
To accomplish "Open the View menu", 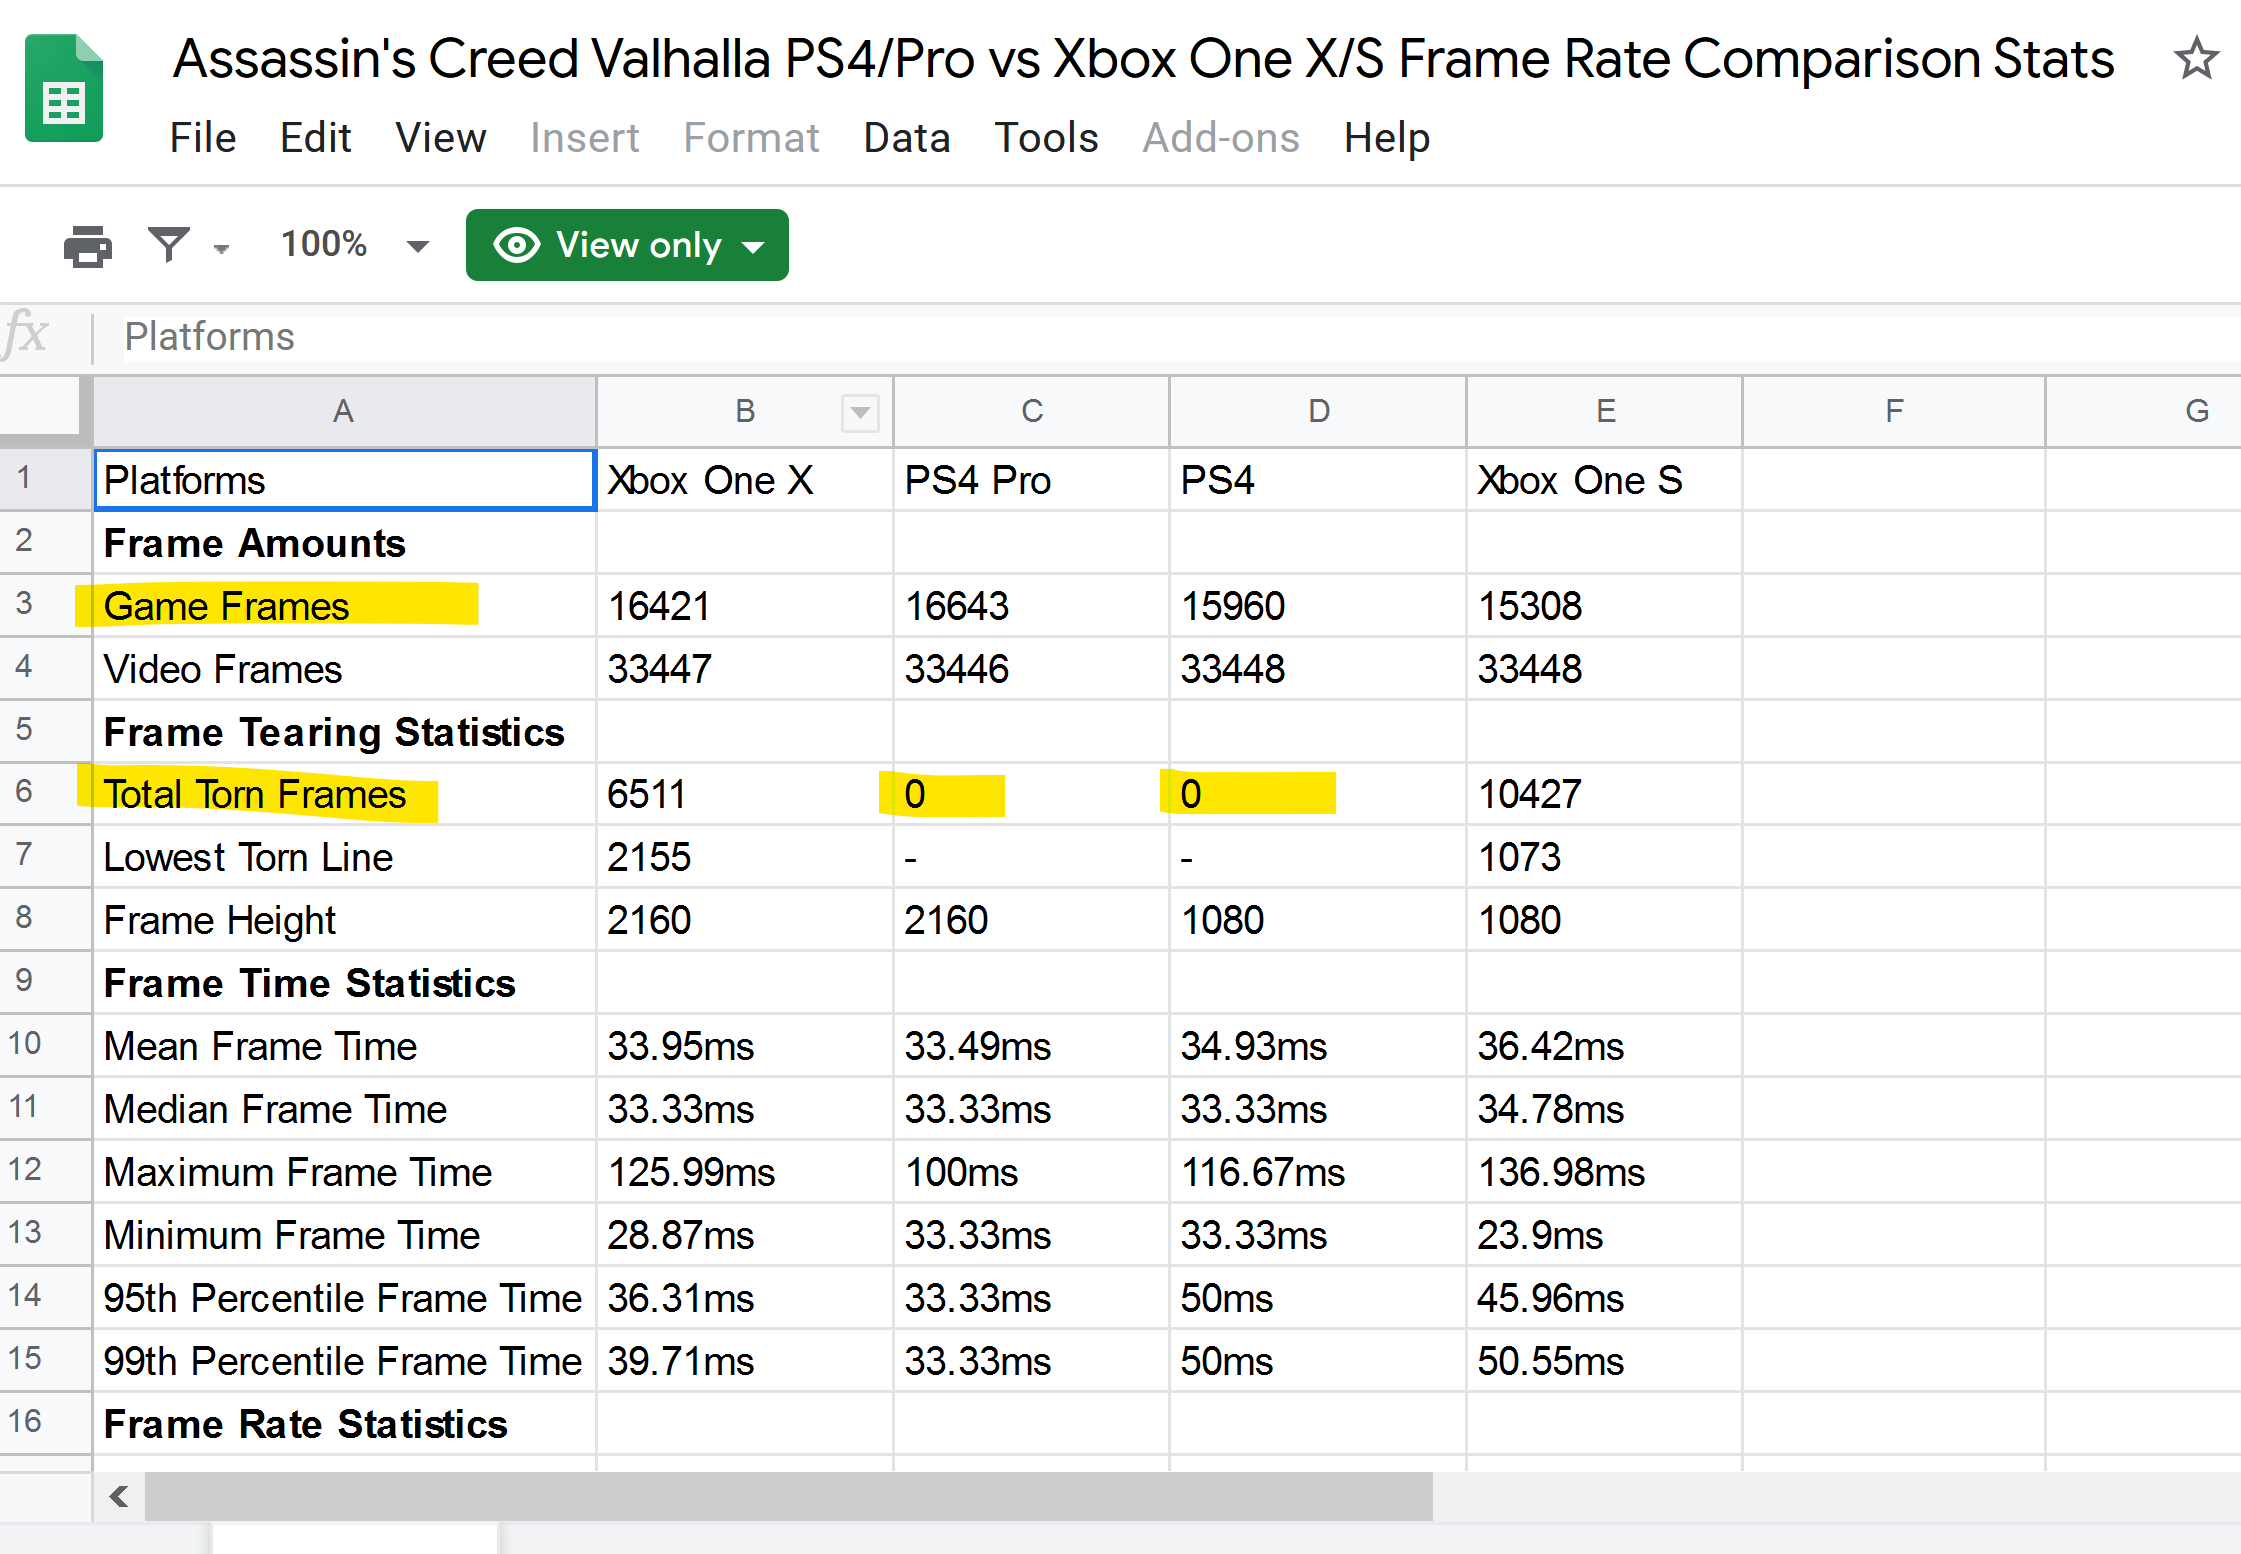I will pyautogui.click(x=440, y=138).
